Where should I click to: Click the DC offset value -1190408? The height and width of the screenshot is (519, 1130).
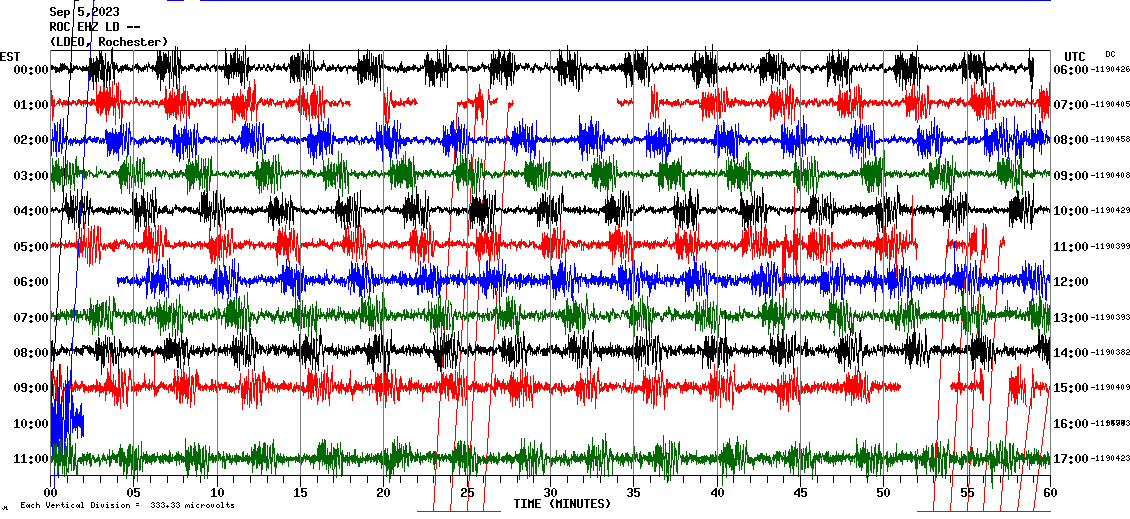tap(1109, 175)
